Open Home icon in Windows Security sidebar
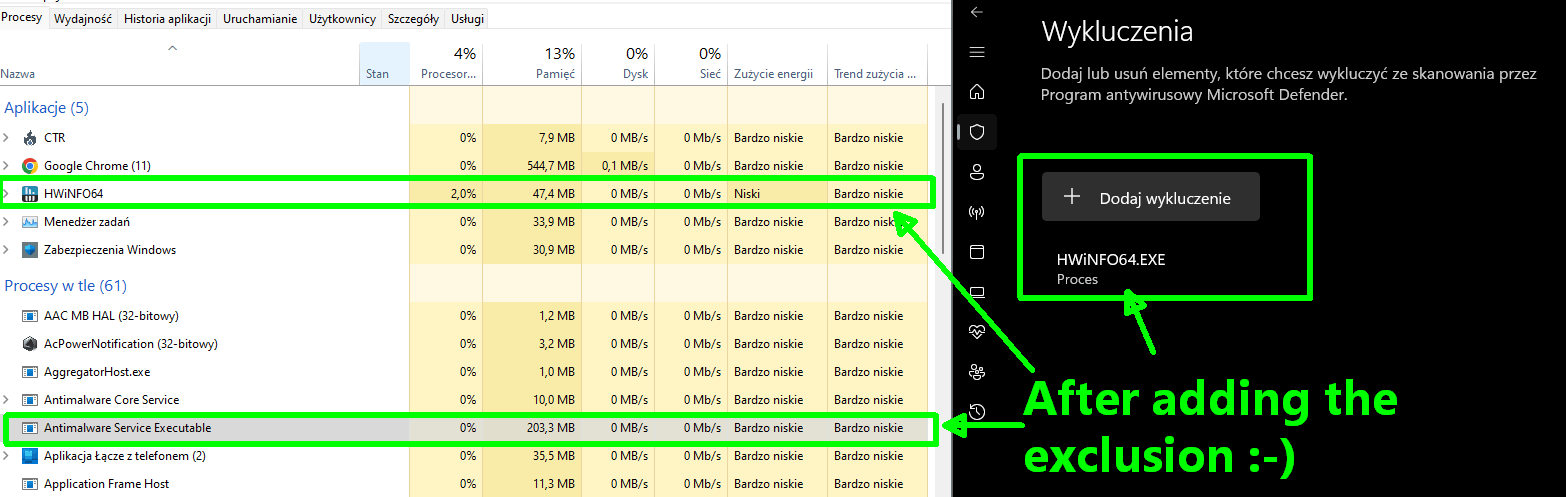This screenshot has height=497, width=1566. click(x=977, y=92)
